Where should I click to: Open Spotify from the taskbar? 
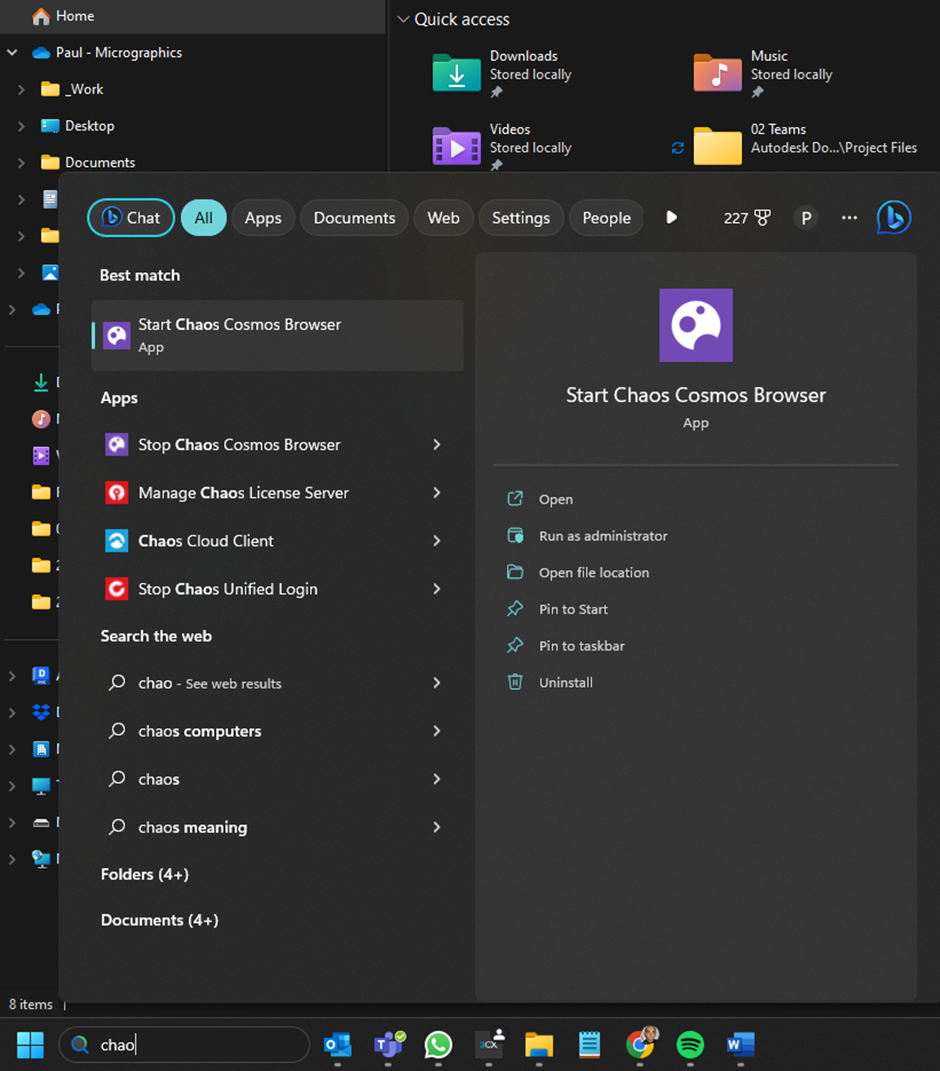690,1044
